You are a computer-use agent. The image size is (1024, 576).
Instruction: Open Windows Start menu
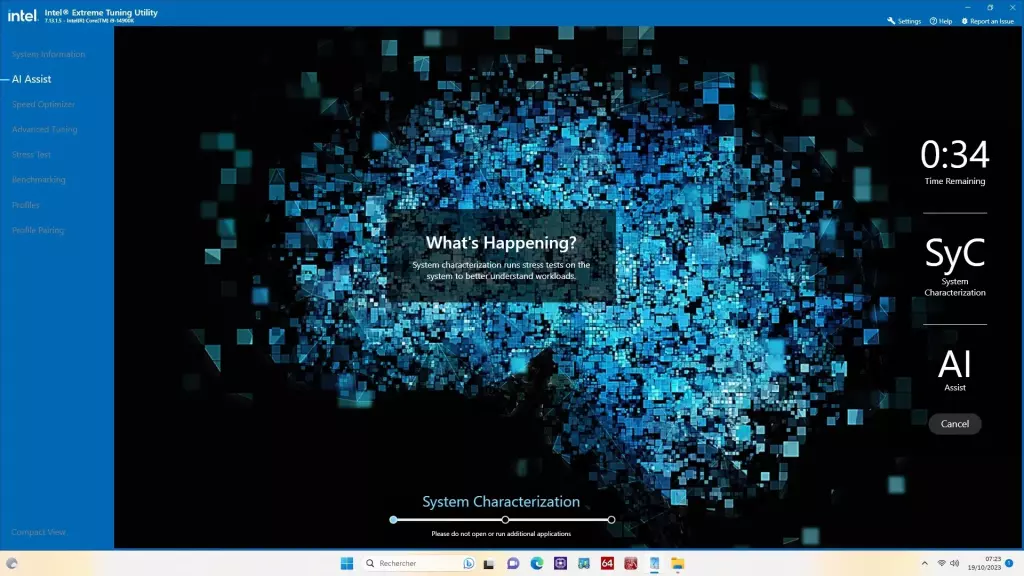click(347, 563)
